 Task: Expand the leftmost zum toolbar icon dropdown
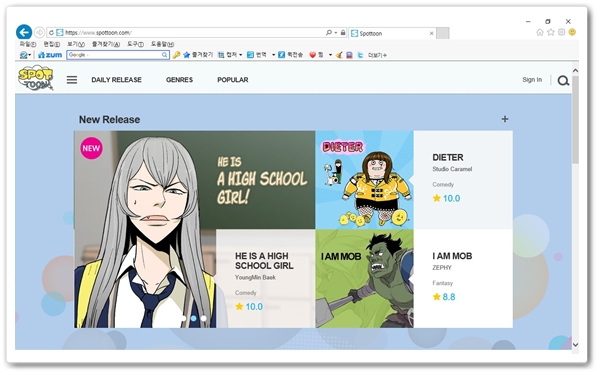tap(30, 55)
